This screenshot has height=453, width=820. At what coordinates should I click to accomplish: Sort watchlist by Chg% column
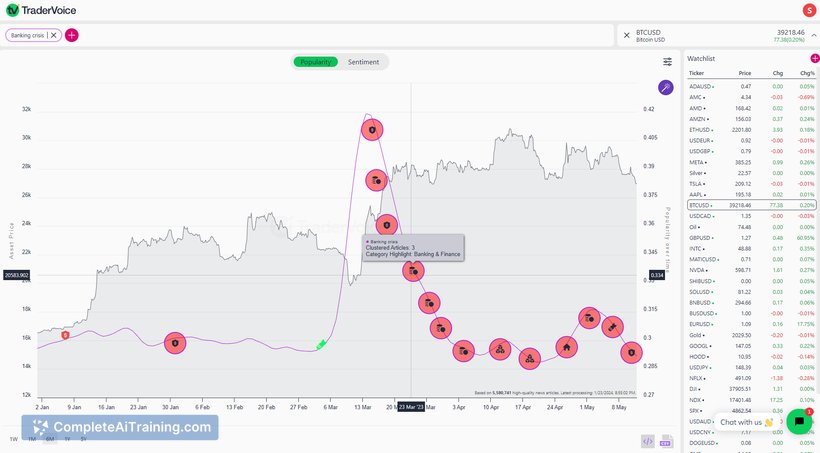point(807,73)
